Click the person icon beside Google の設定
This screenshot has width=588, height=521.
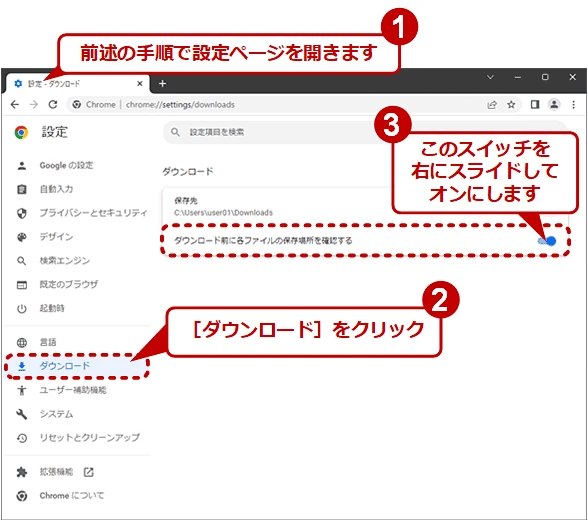22,165
